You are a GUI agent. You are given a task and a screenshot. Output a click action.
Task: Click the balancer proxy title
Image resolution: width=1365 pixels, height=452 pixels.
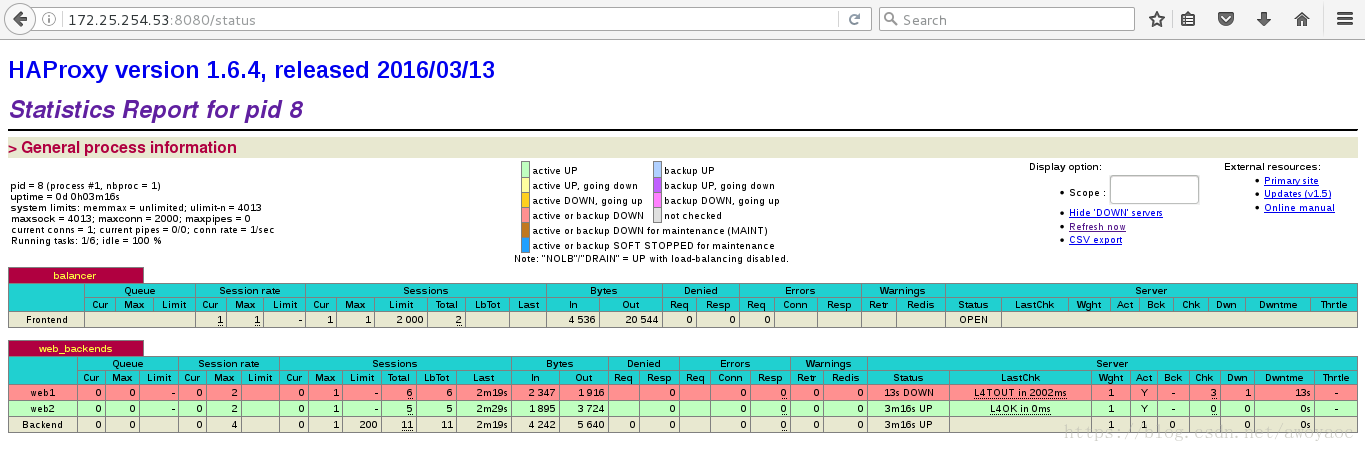tap(76, 275)
